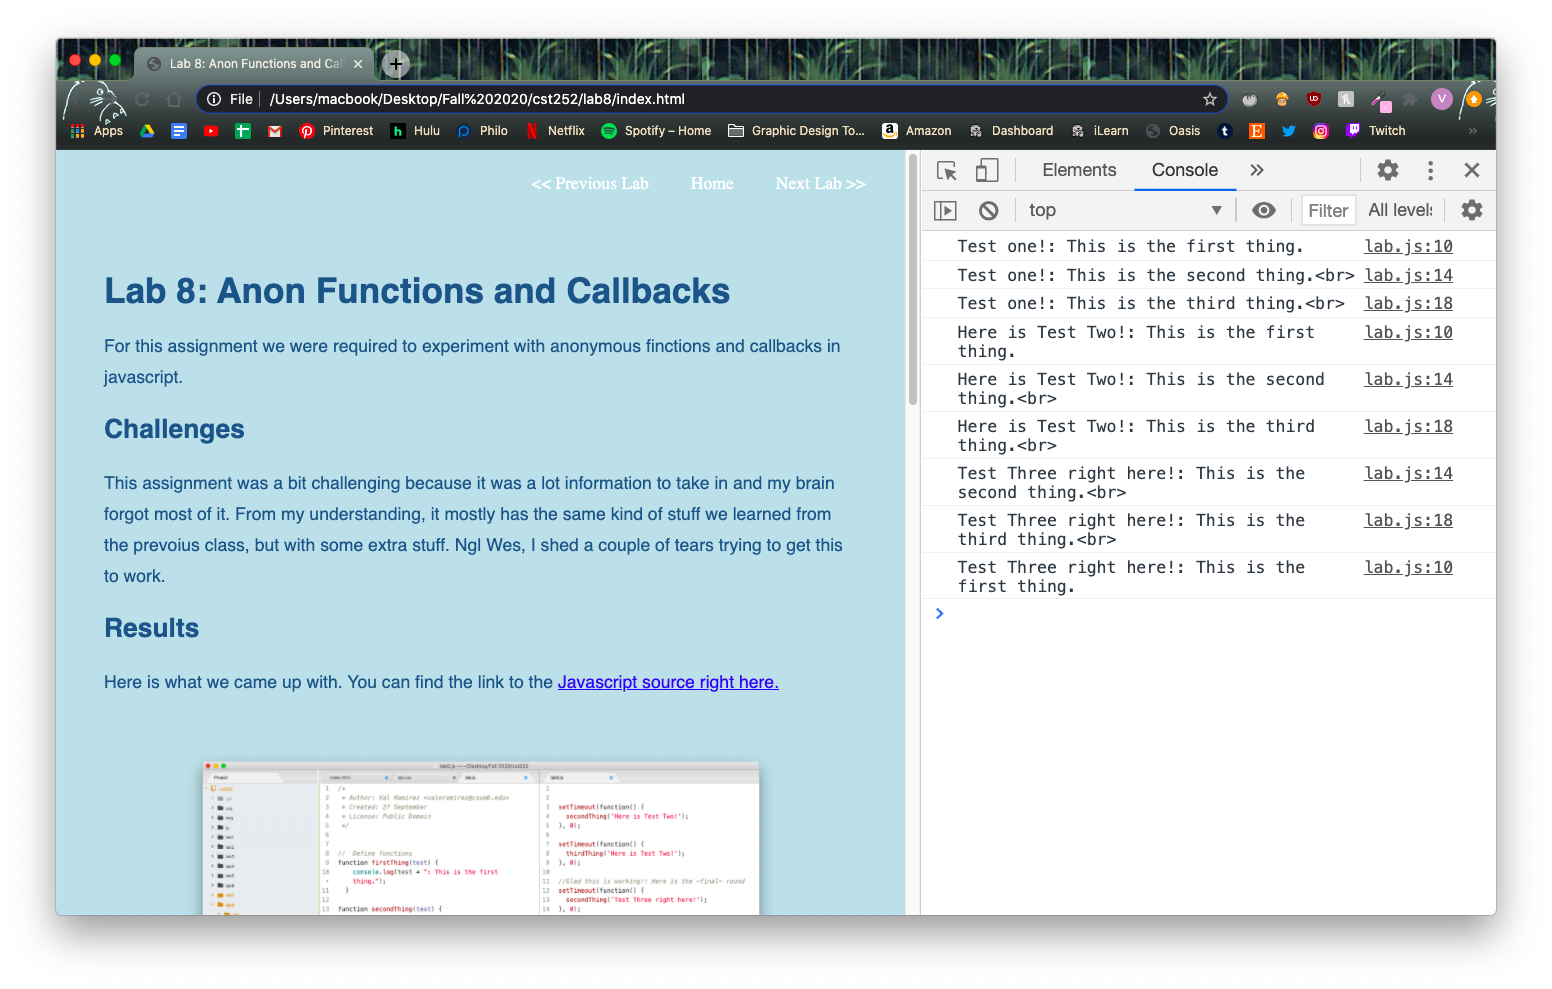
Task: Click inside the console Filter field
Action: coord(1328,210)
